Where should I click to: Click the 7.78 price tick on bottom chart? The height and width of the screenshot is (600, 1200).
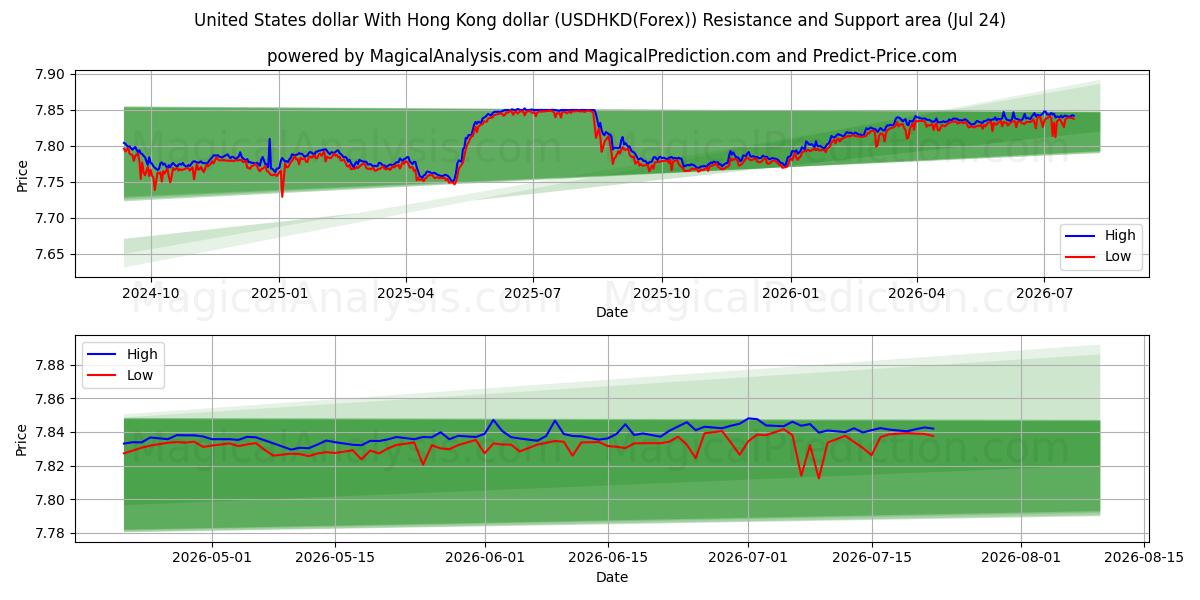50,533
